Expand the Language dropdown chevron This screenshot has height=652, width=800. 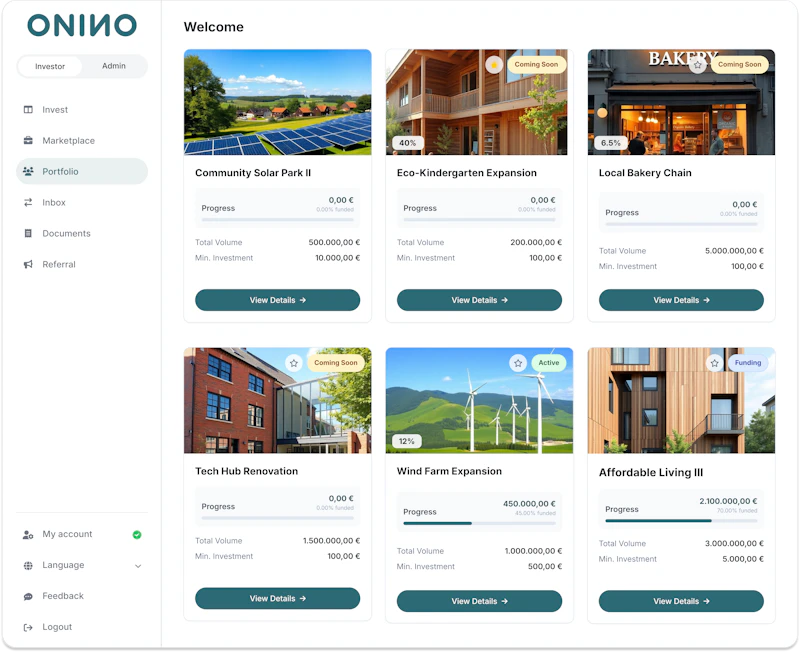click(138, 566)
